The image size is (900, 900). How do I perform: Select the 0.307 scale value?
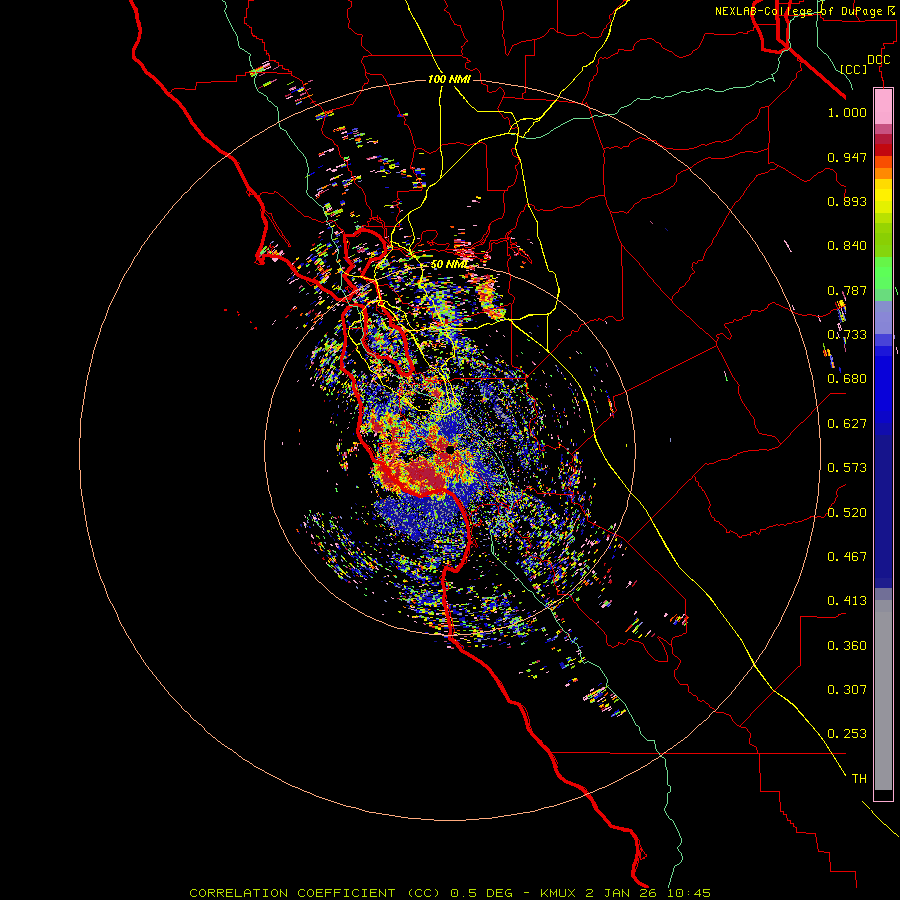tap(847, 690)
